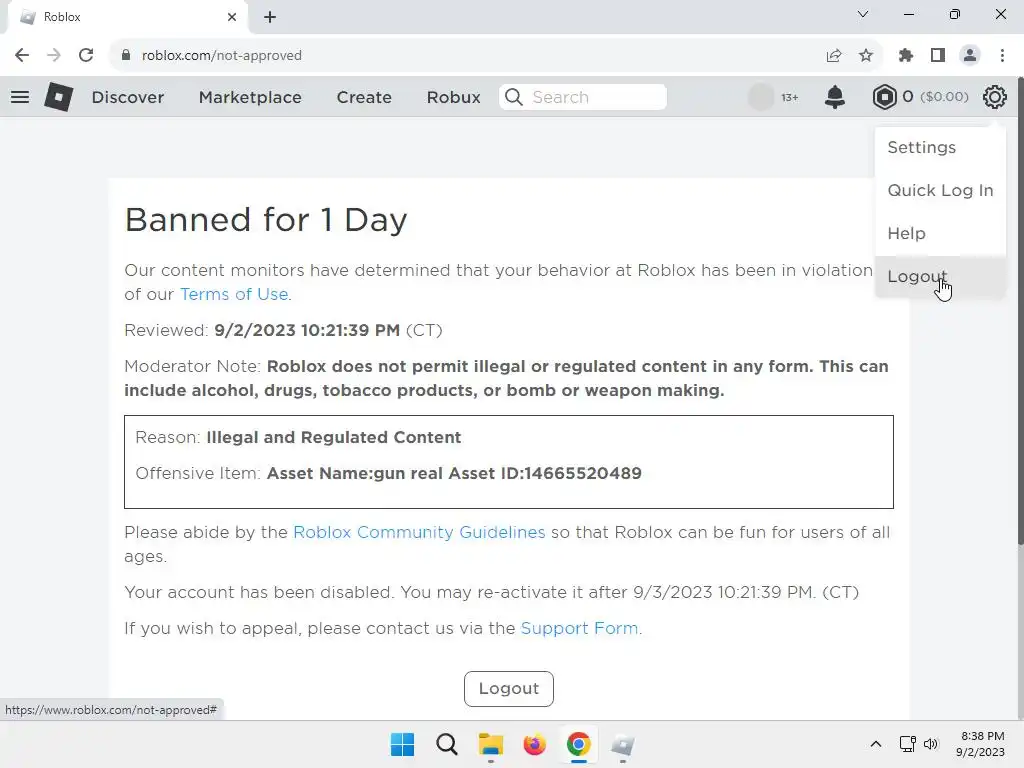Click the Roblox logo home icon

coord(59,97)
